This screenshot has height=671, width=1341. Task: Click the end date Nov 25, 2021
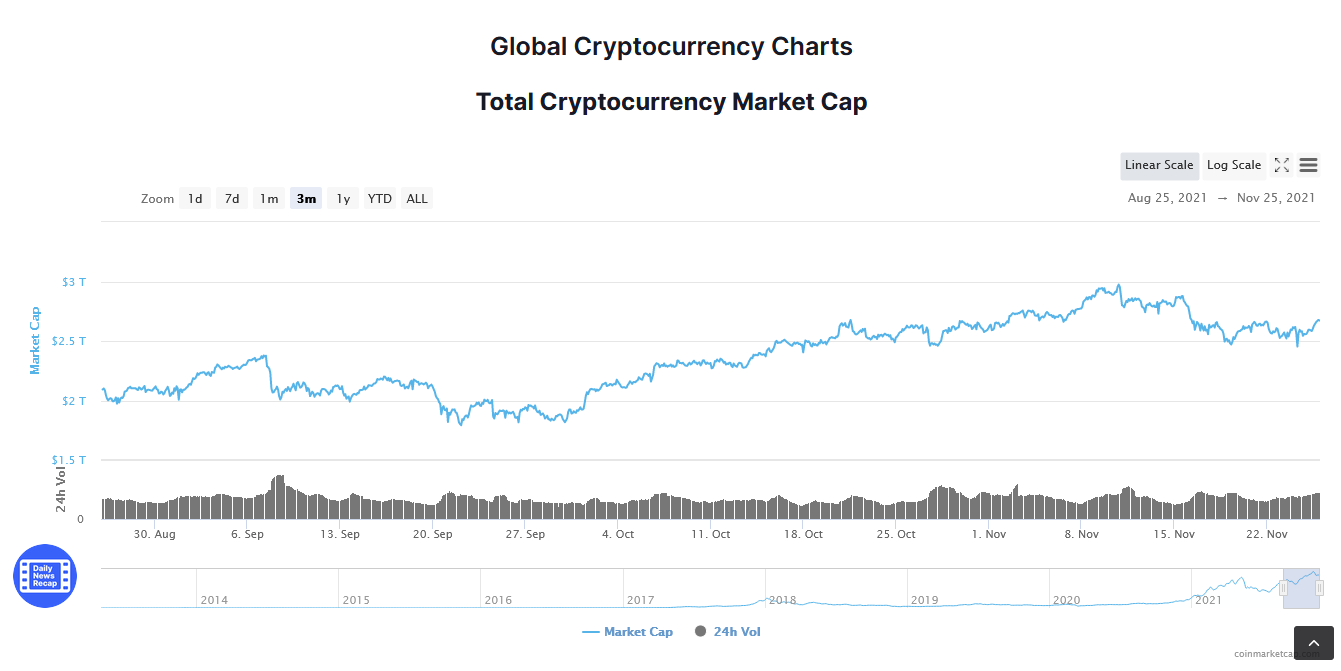1276,198
